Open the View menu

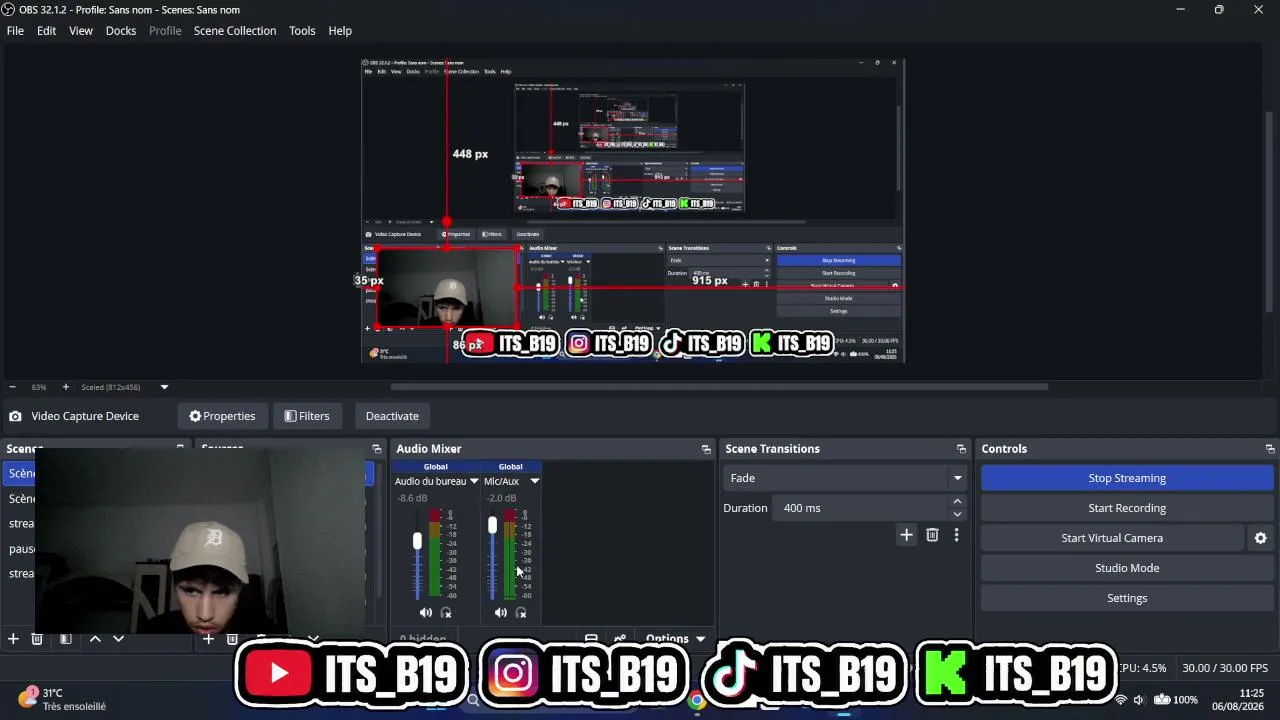81,31
